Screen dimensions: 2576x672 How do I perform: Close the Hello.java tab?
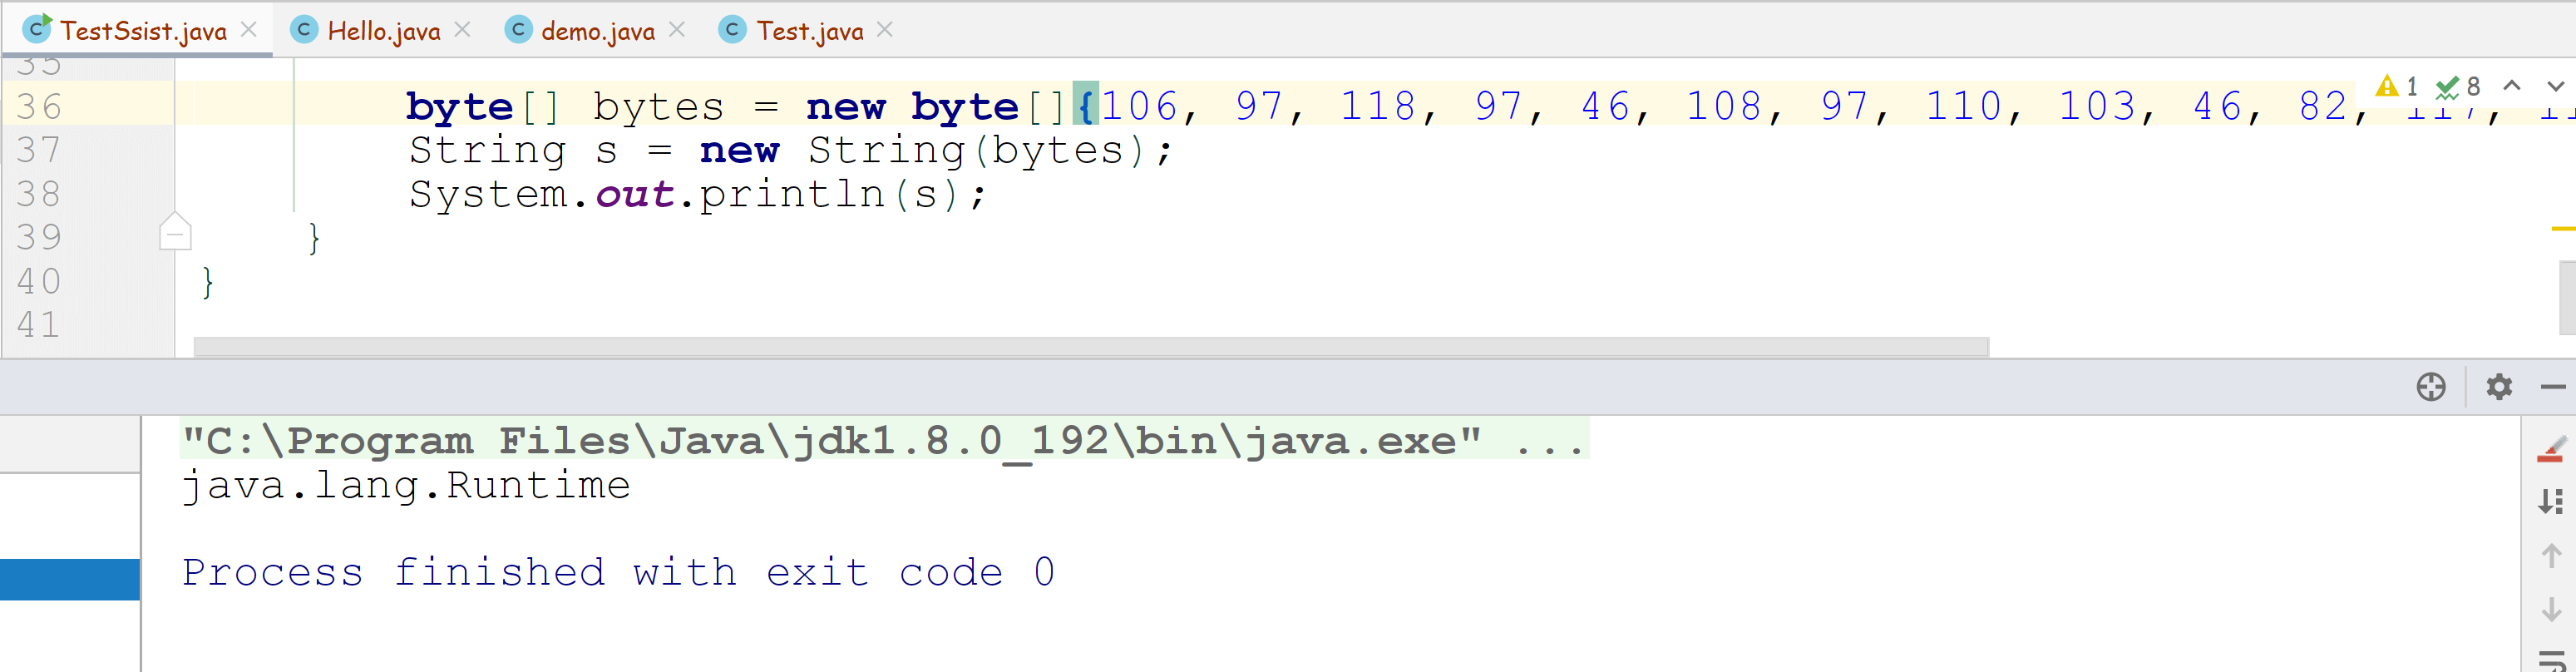tap(462, 30)
